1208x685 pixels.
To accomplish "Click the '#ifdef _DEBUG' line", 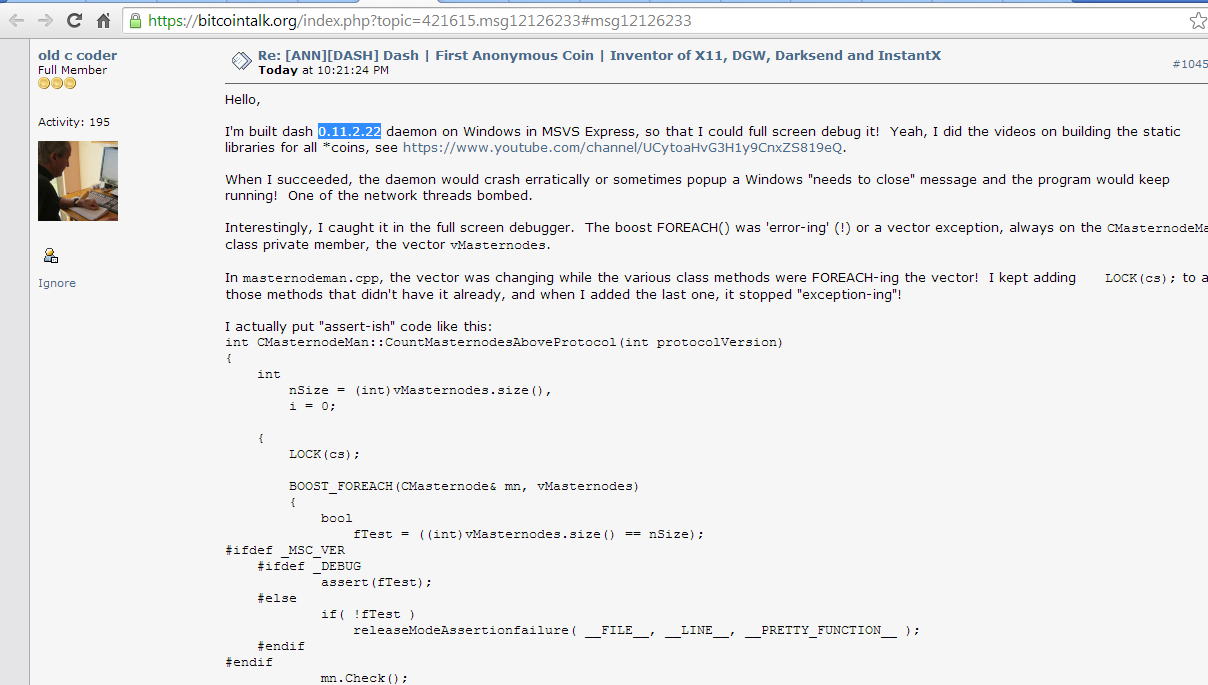I will click(309, 566).
